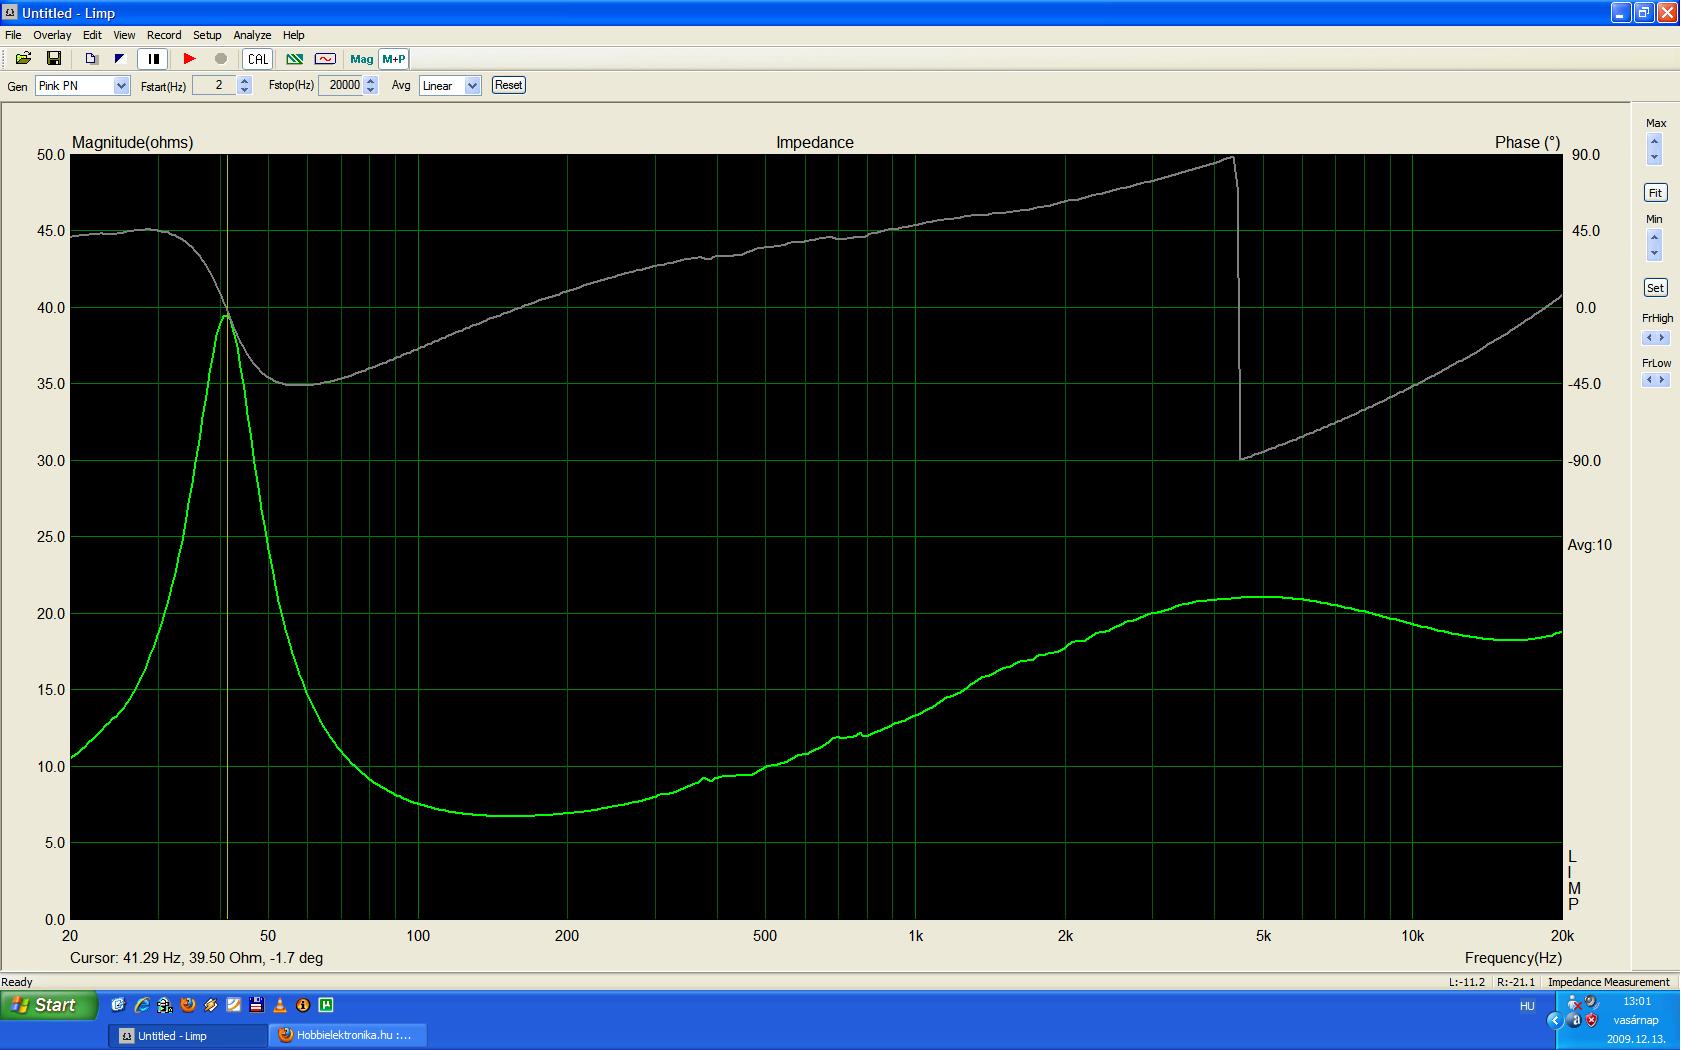This screenshot has height=1050, width=1681.
Task: Click the orange info circle Quick Launch icon
Action: point(302,1005)
